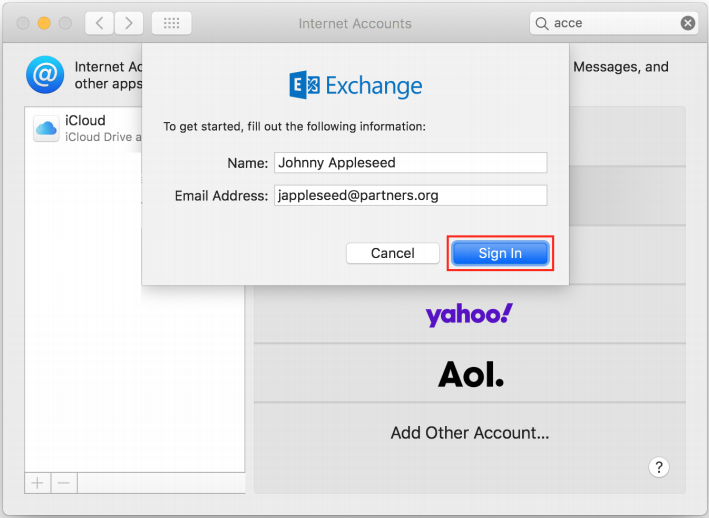Show all preferences grid button

171,23
